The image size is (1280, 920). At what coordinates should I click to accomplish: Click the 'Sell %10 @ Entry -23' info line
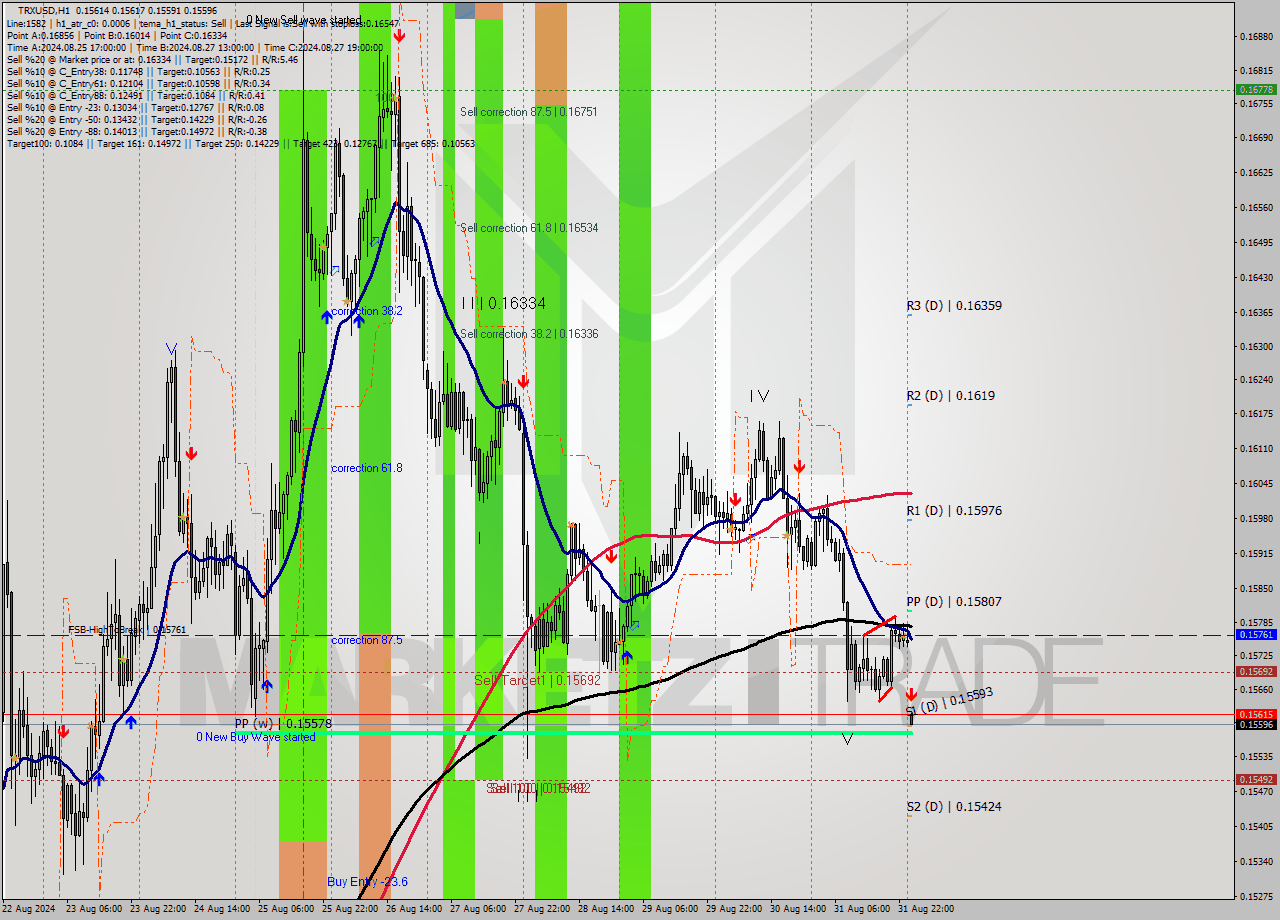click(135, 107)
